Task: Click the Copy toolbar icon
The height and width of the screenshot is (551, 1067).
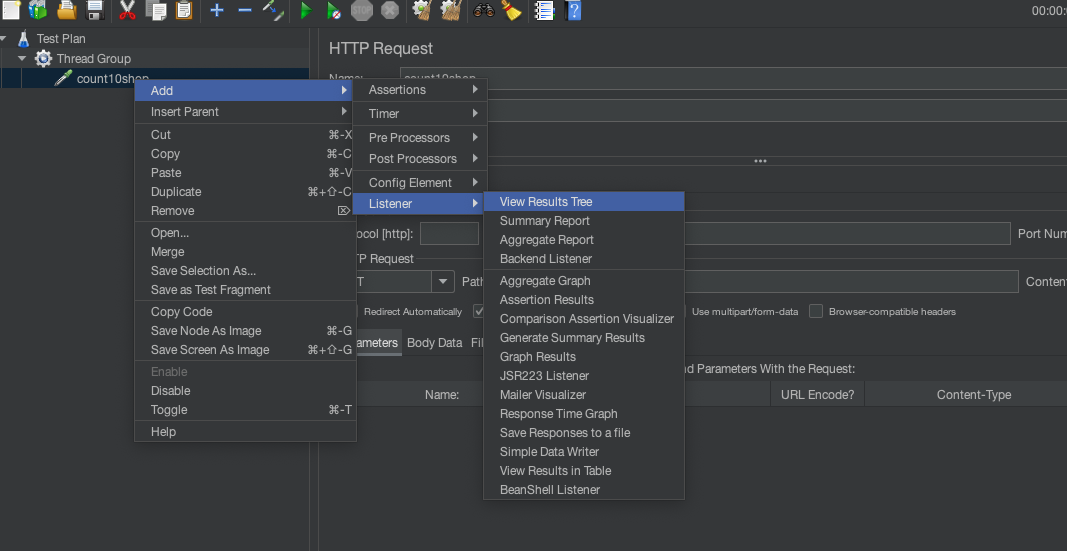Action: point(156,10)
